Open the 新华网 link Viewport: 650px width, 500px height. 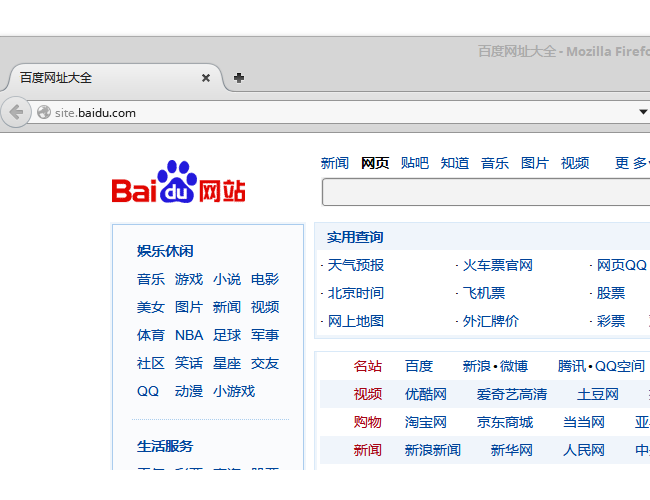click(512, 450)
